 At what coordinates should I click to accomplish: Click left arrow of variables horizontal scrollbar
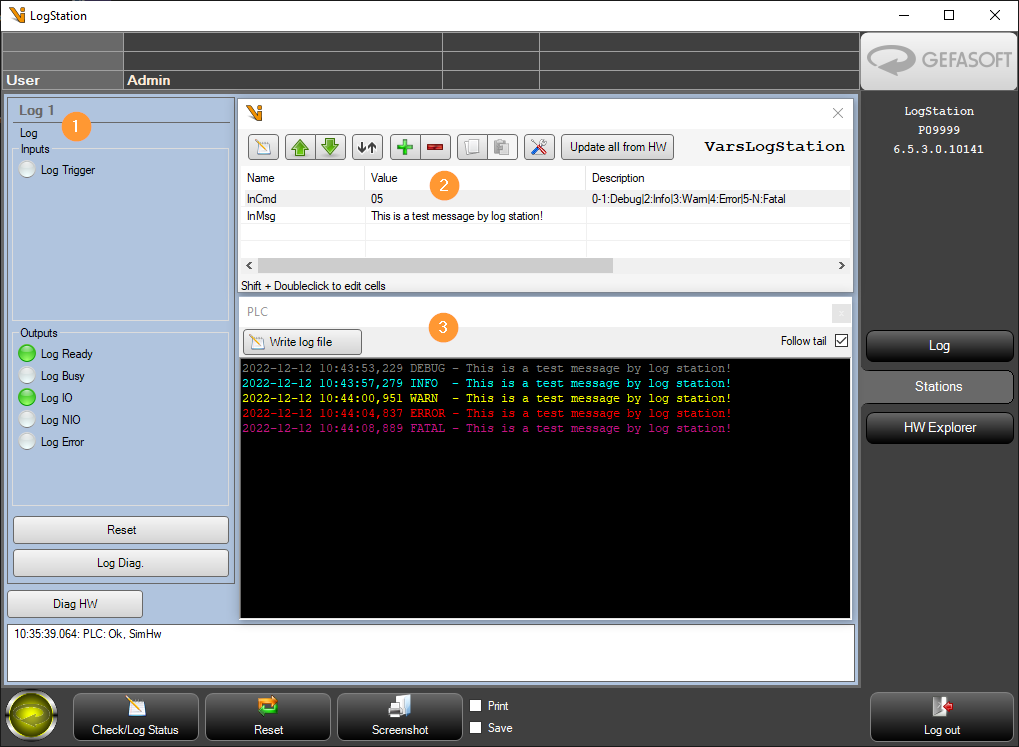[249, 265]
